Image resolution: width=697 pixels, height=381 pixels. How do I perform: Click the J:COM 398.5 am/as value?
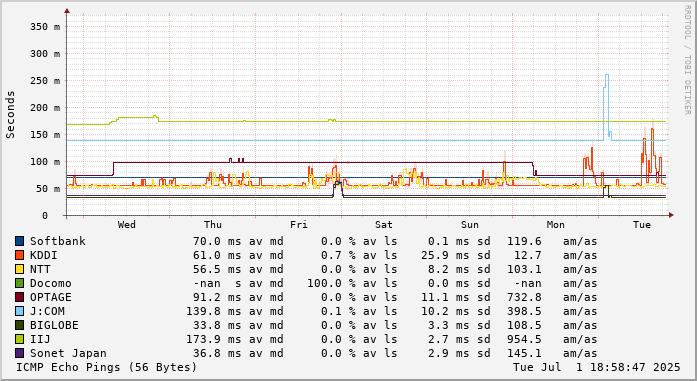tap(524, 311)
